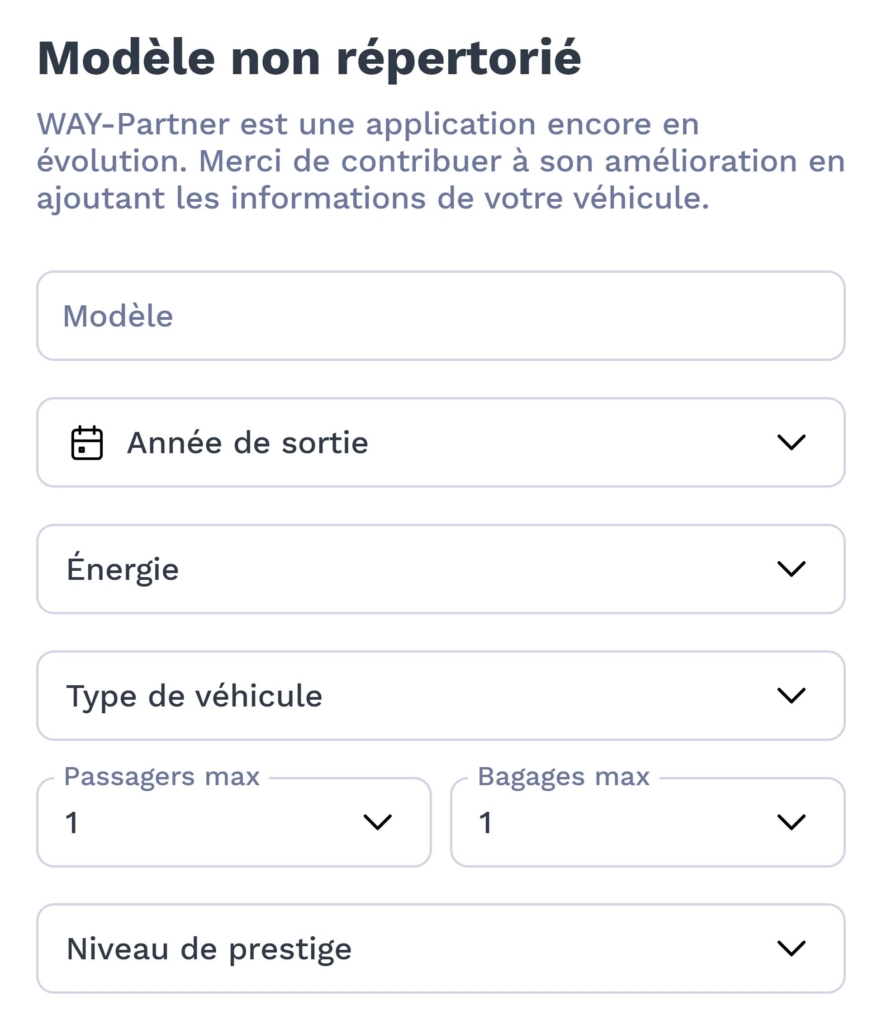Click the chevron arrow in Niveau de prestige field
Screen dimensions: 882x1024
pos(790,949)
